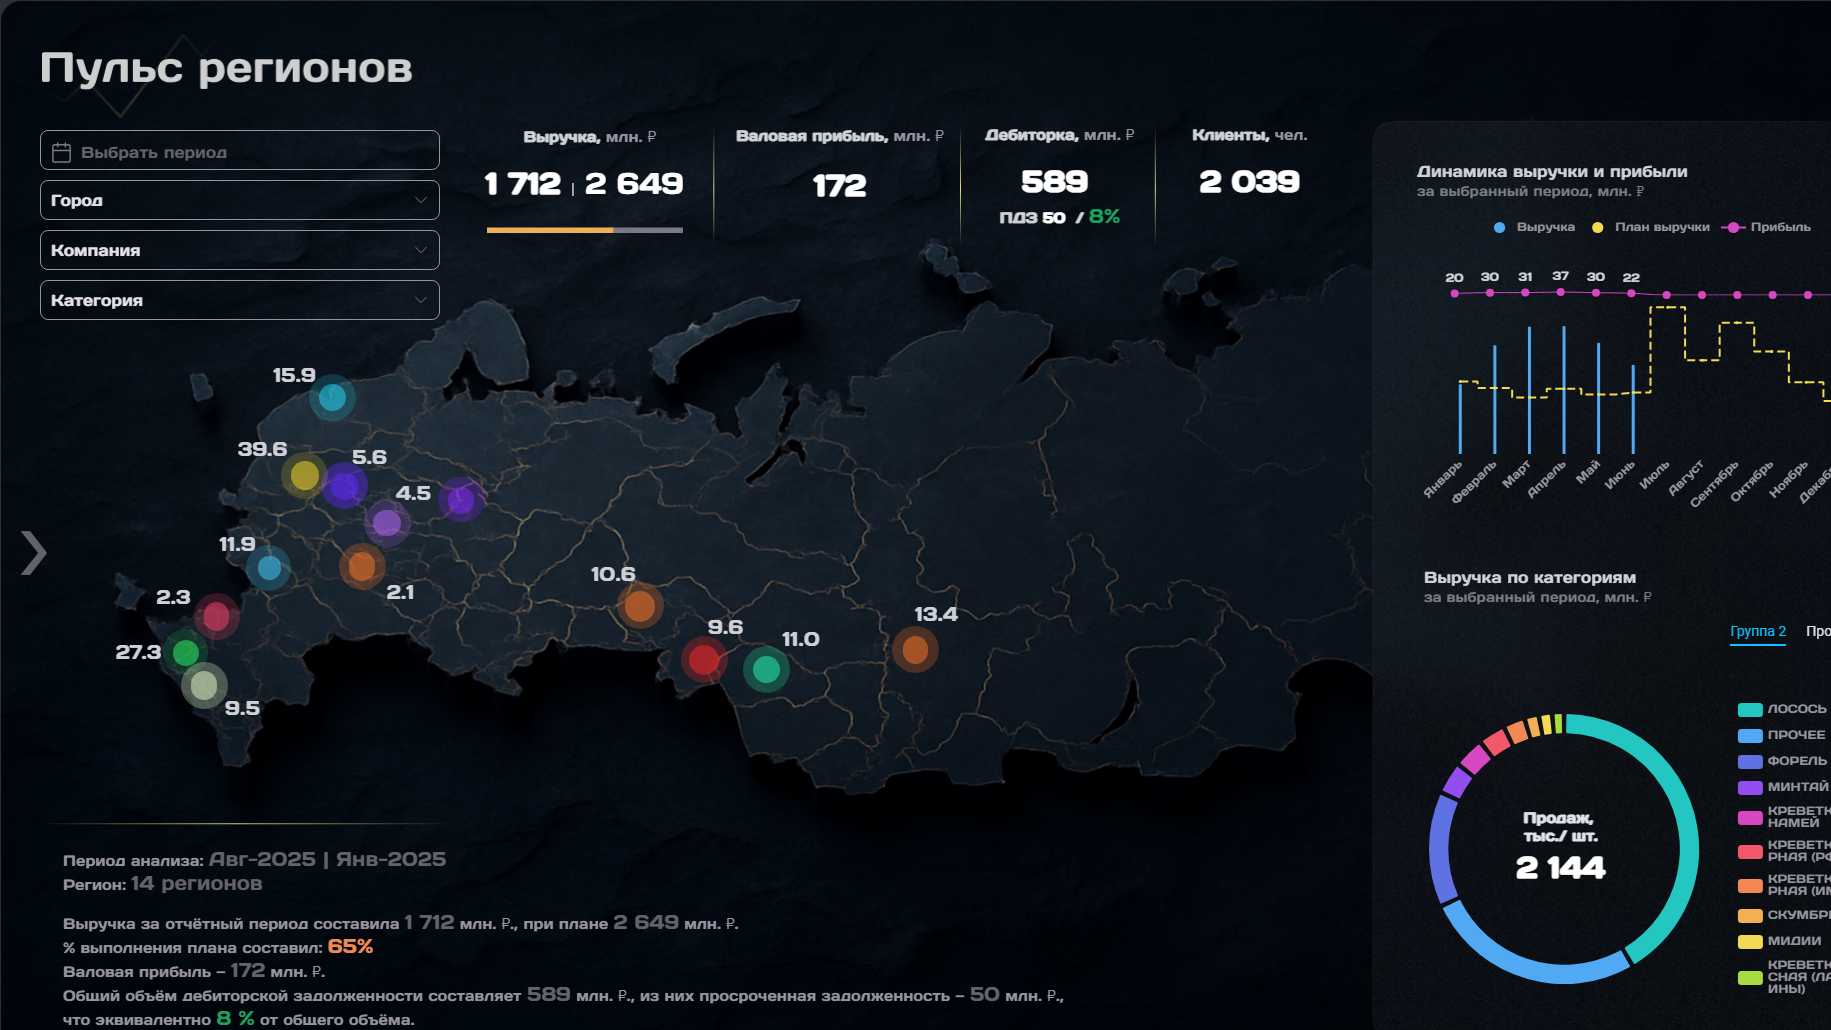Screen dimensions: 1831x1030
Task: Click the teal map marker labeled 15.9
Action: click(332, 398)
